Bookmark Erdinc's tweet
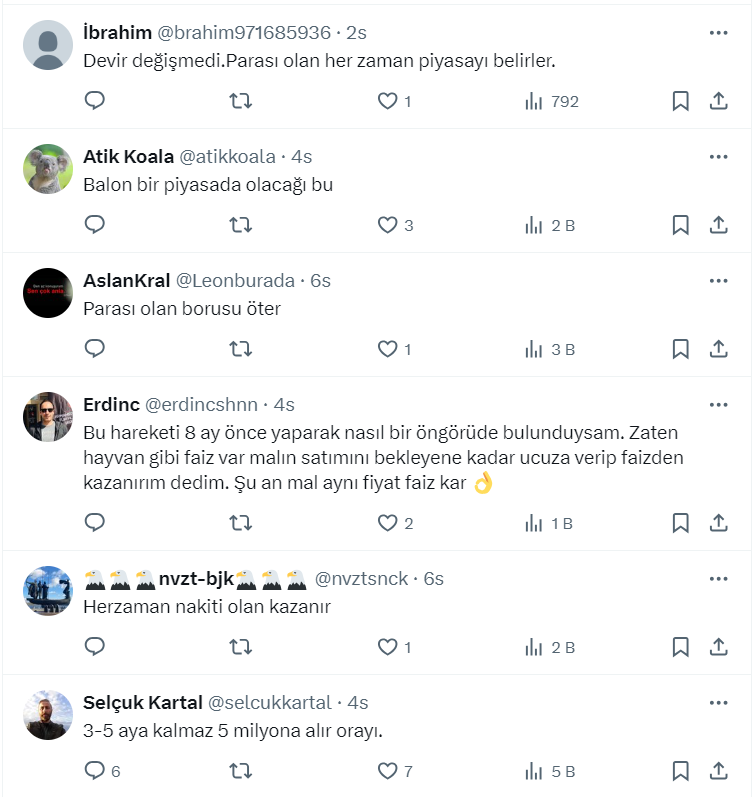Screen dimensions: 752x797 (680, 522)
